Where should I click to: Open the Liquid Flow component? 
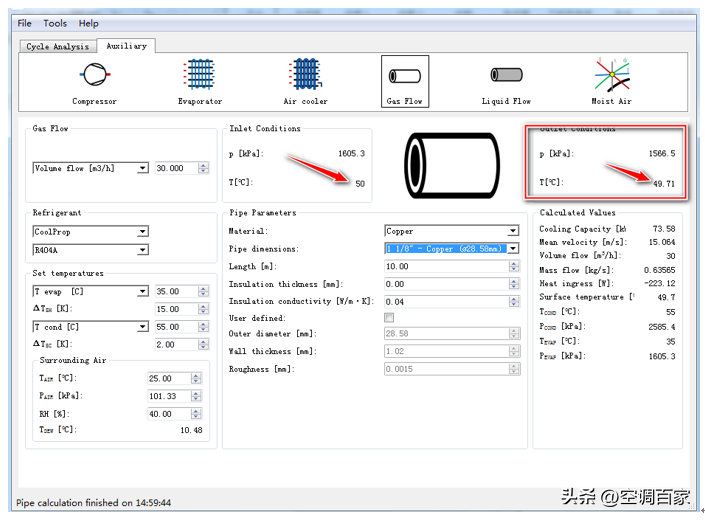pos(506,76)
